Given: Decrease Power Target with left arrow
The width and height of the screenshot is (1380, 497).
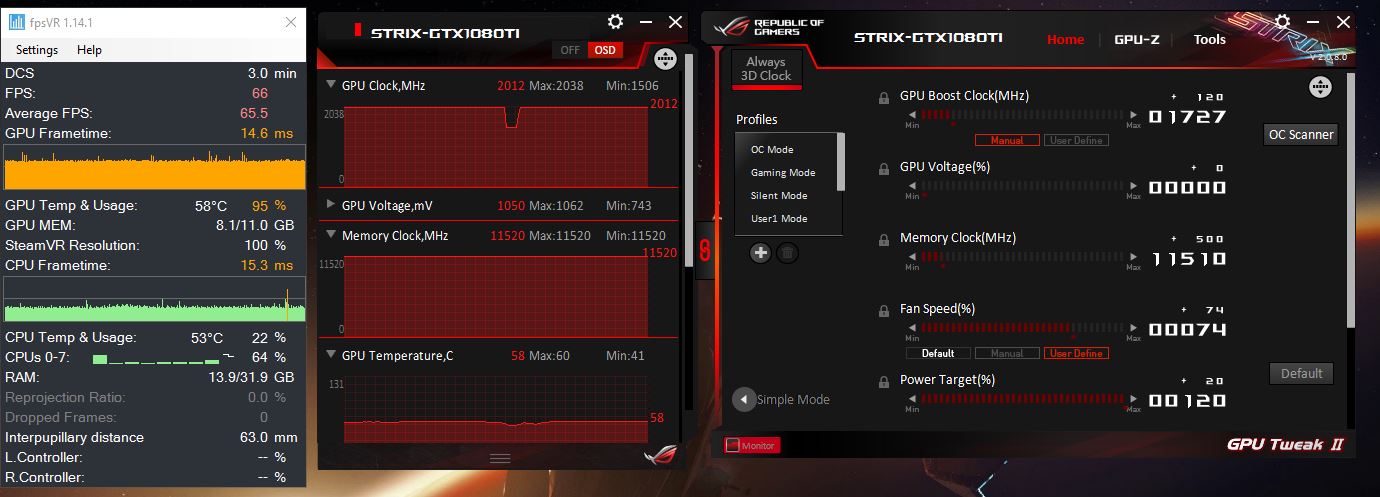Looking at the screenshot, I should coord(911,399).
